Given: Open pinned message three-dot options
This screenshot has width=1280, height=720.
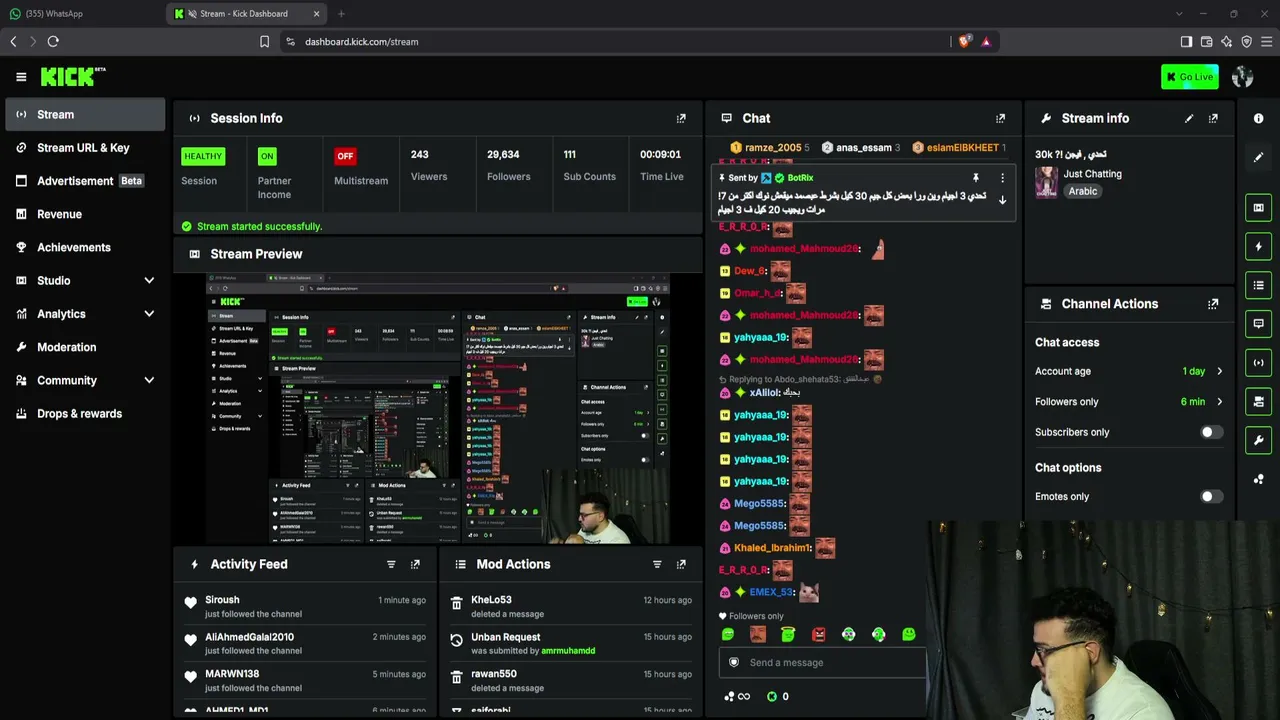Looking at the screenshot, I should point(1002,178).
